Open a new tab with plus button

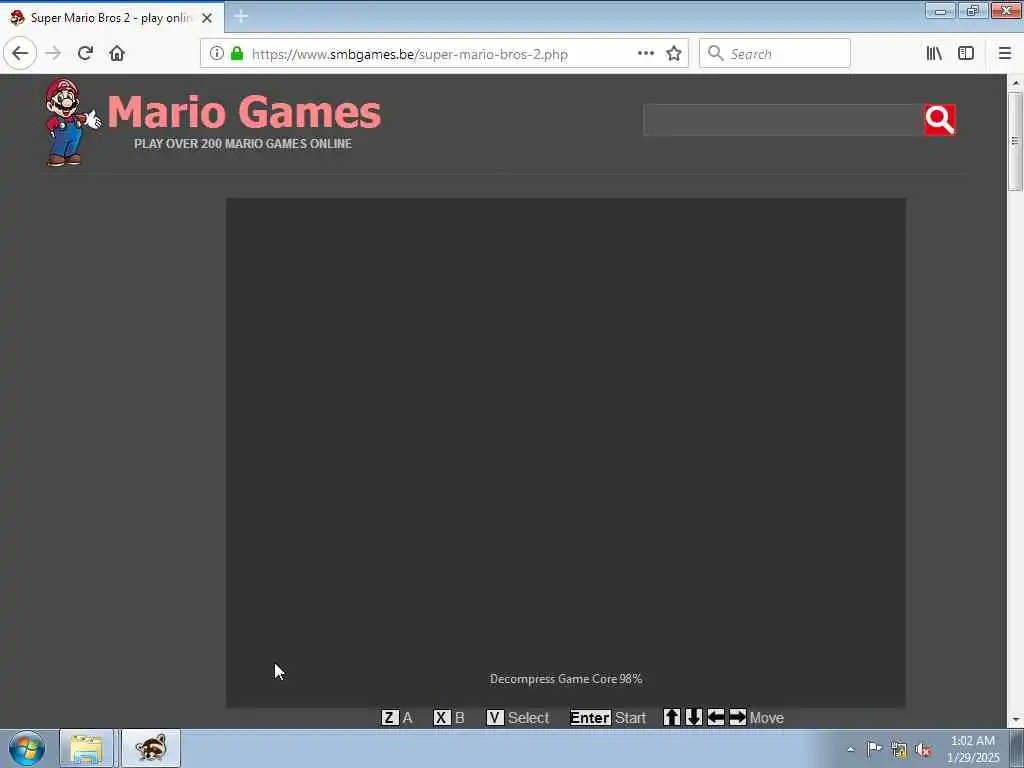click(x=240, y=17)
